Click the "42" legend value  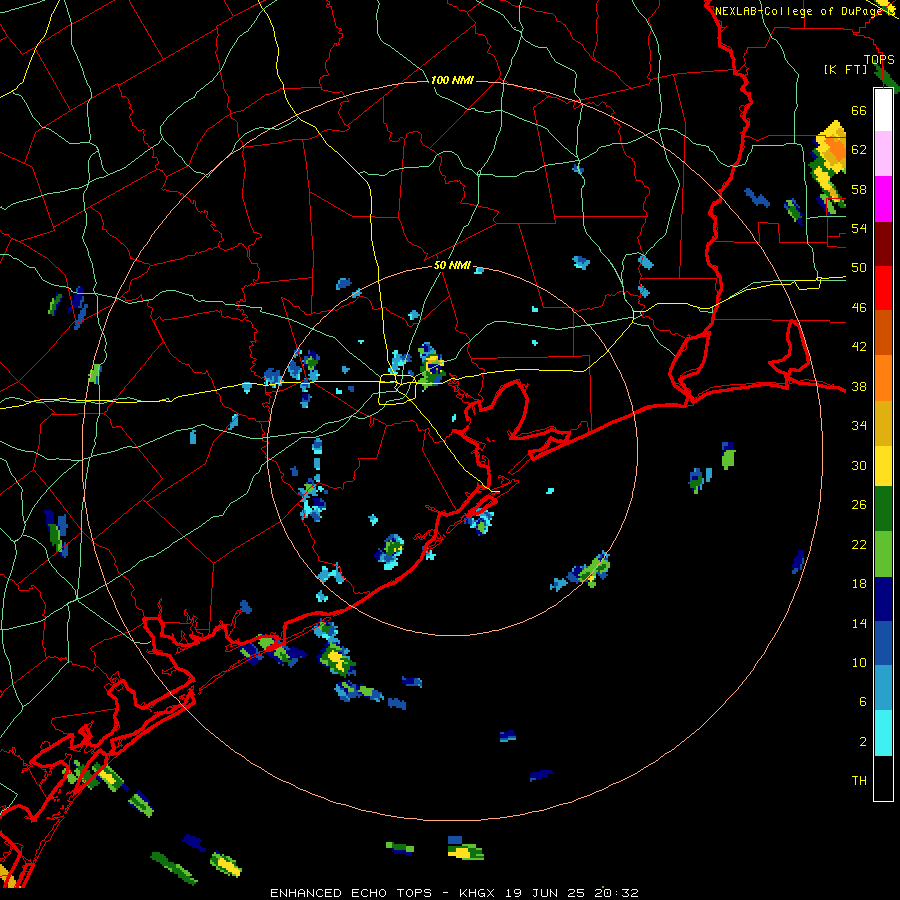(859, 347)
